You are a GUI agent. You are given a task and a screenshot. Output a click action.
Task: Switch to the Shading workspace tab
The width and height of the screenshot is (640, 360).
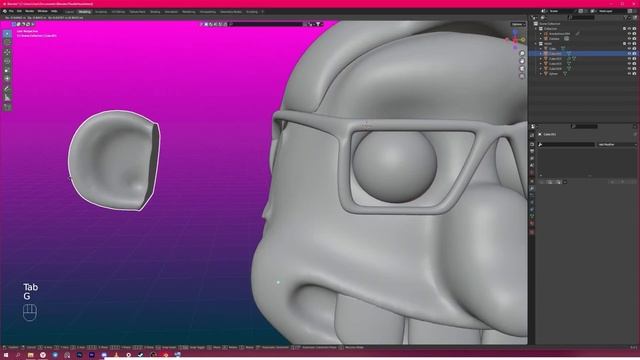coord(155,12)
